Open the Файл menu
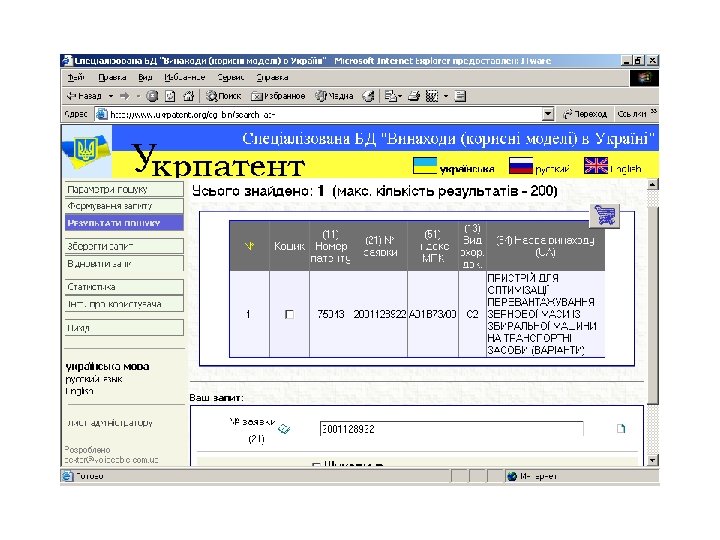Image resolution: width=720 pixels, height=540 pixels. coord(76,78)
